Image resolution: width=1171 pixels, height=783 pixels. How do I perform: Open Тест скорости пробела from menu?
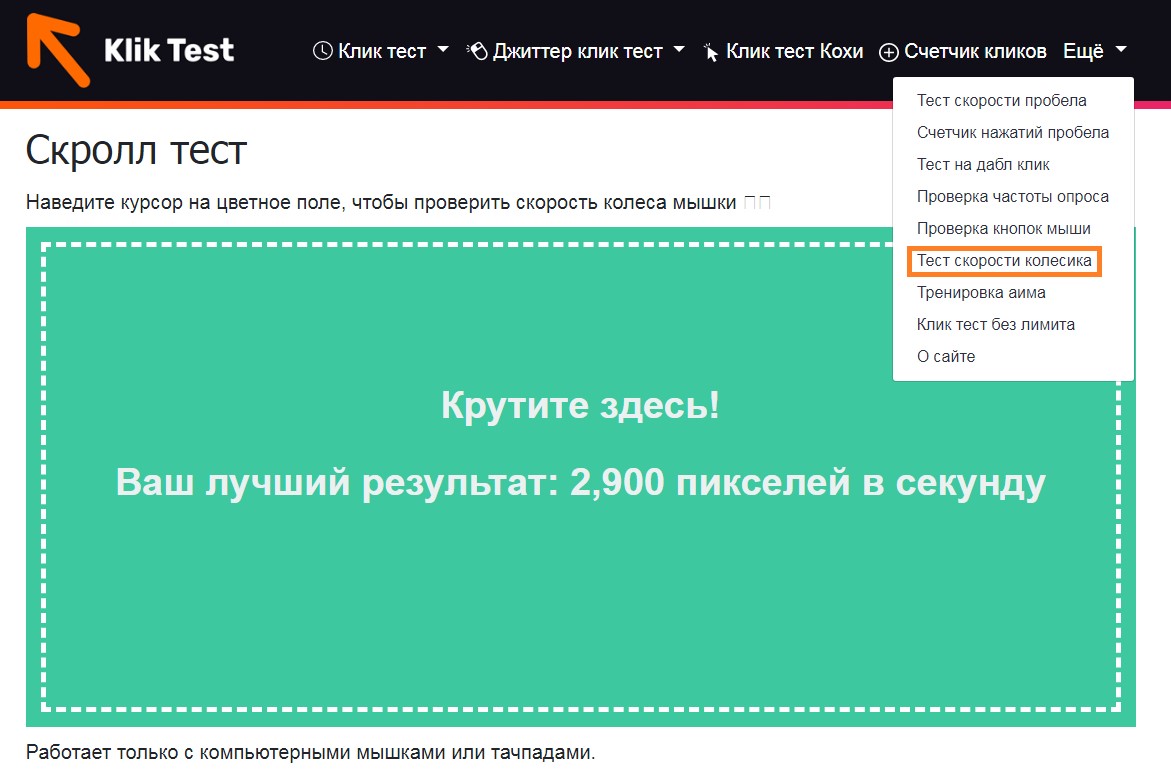click(x=1001, y=100)
